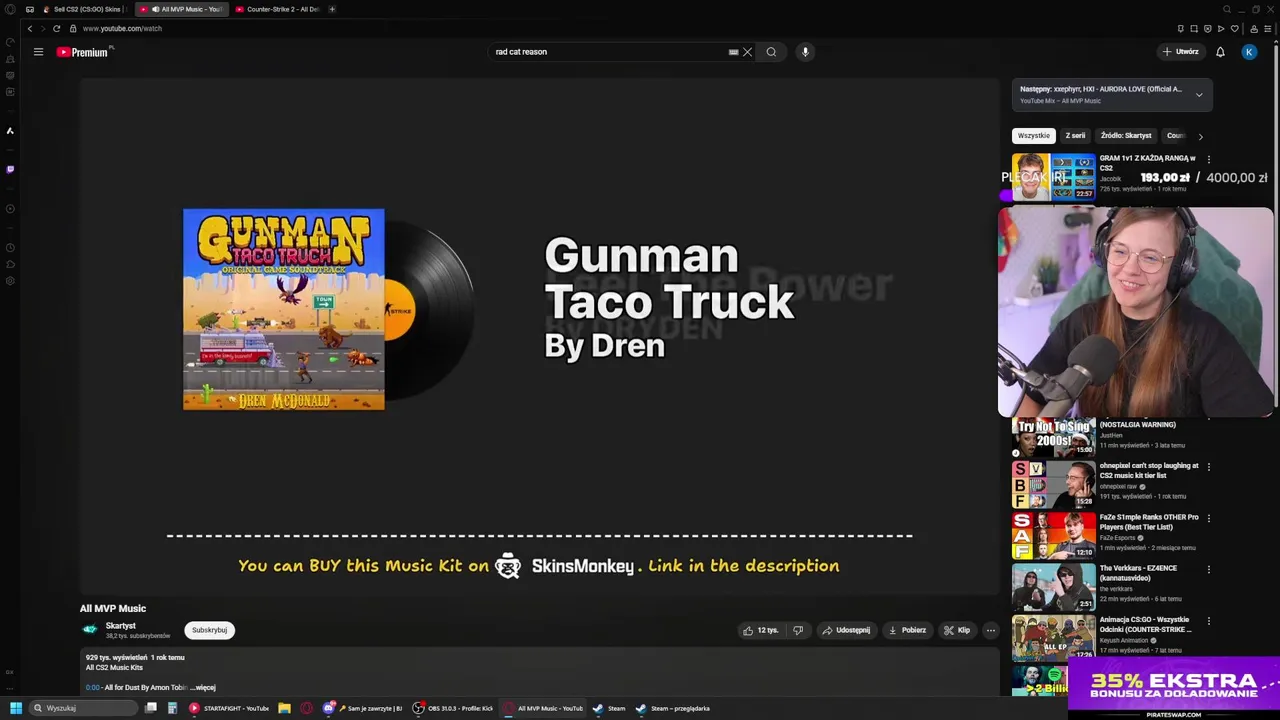Open options for ohnepixel can't stop laughing video
The height and width of the screenshot is (720, 1280).
pyautogui.click(x=1209, y=466)
